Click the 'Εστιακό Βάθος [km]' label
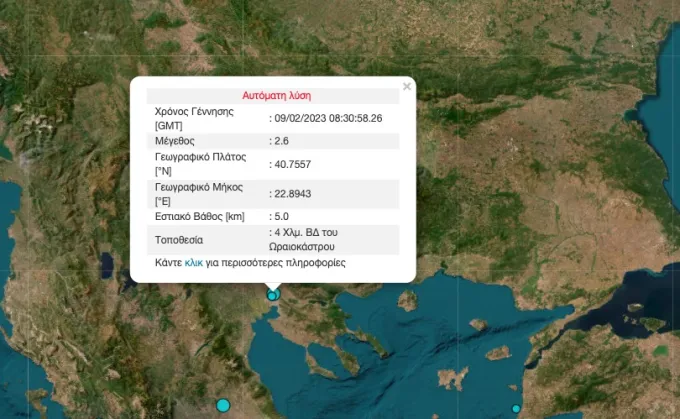This screenshot has width=680, height=419. (x=199, y=216)
